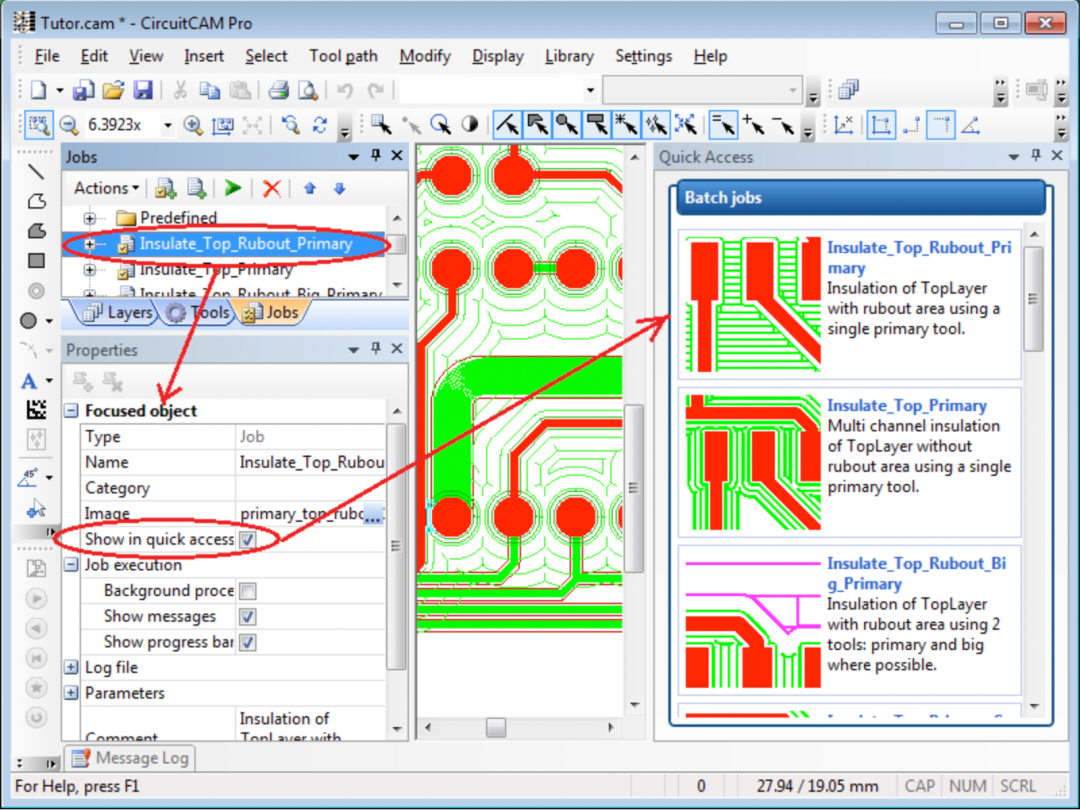The image size is (1080, 810).
Task: Move job down with blue down arrow
Action: [340, 188]
